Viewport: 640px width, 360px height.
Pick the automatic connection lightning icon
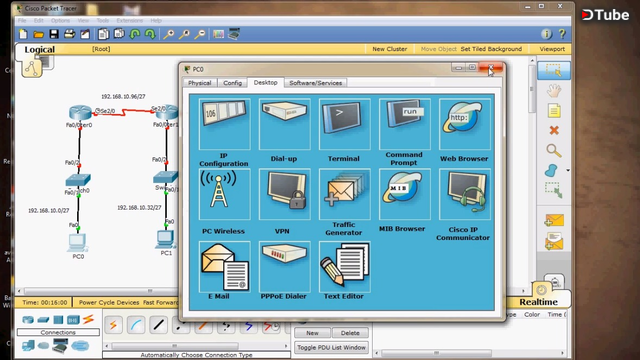click(x=113, y=325)
